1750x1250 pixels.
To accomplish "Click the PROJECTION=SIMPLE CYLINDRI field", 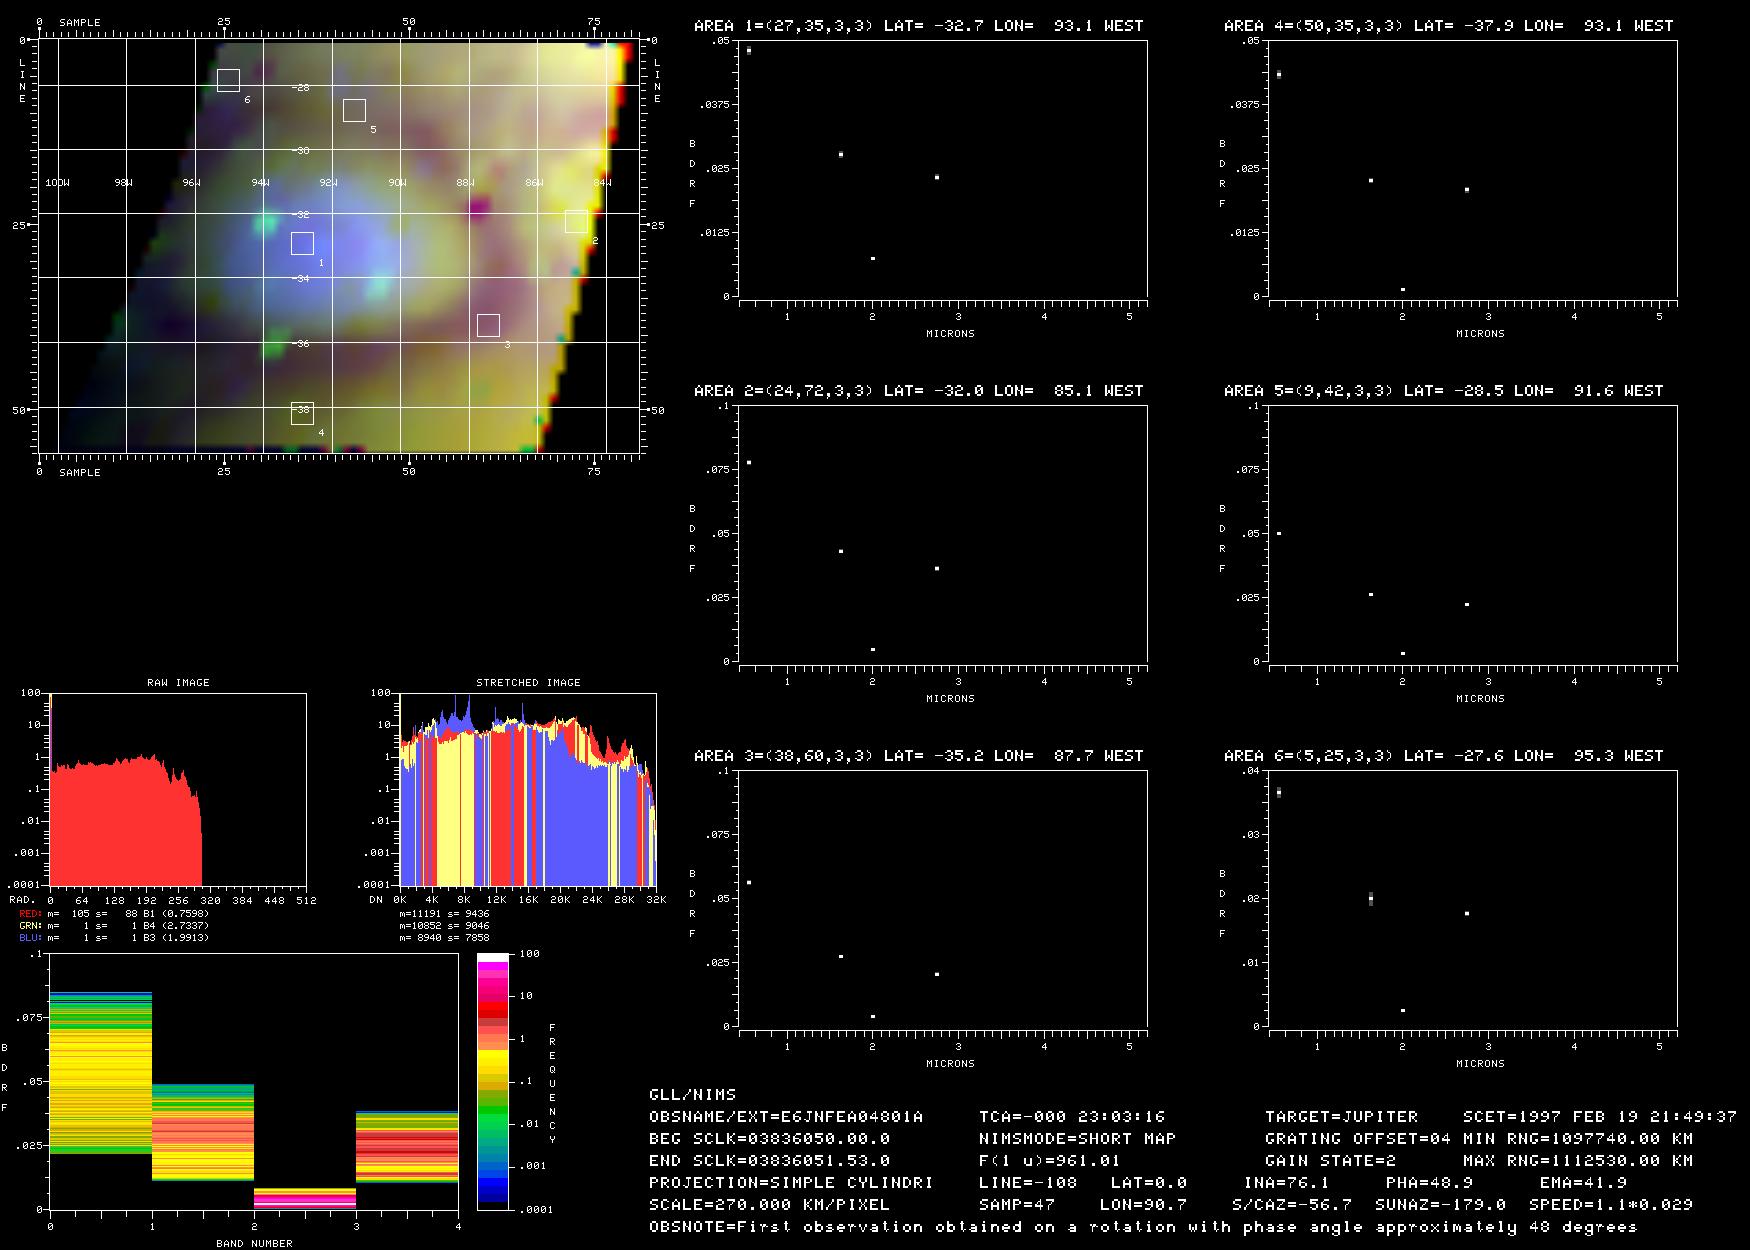I will coord(791,1183).
